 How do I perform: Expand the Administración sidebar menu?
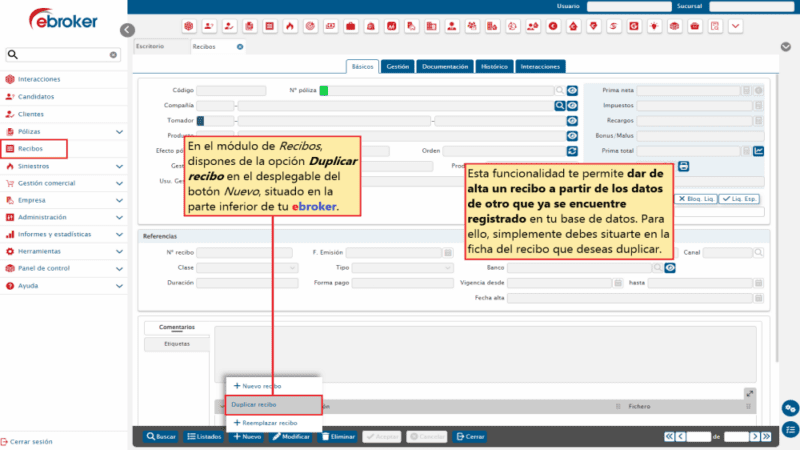[119, 217]
